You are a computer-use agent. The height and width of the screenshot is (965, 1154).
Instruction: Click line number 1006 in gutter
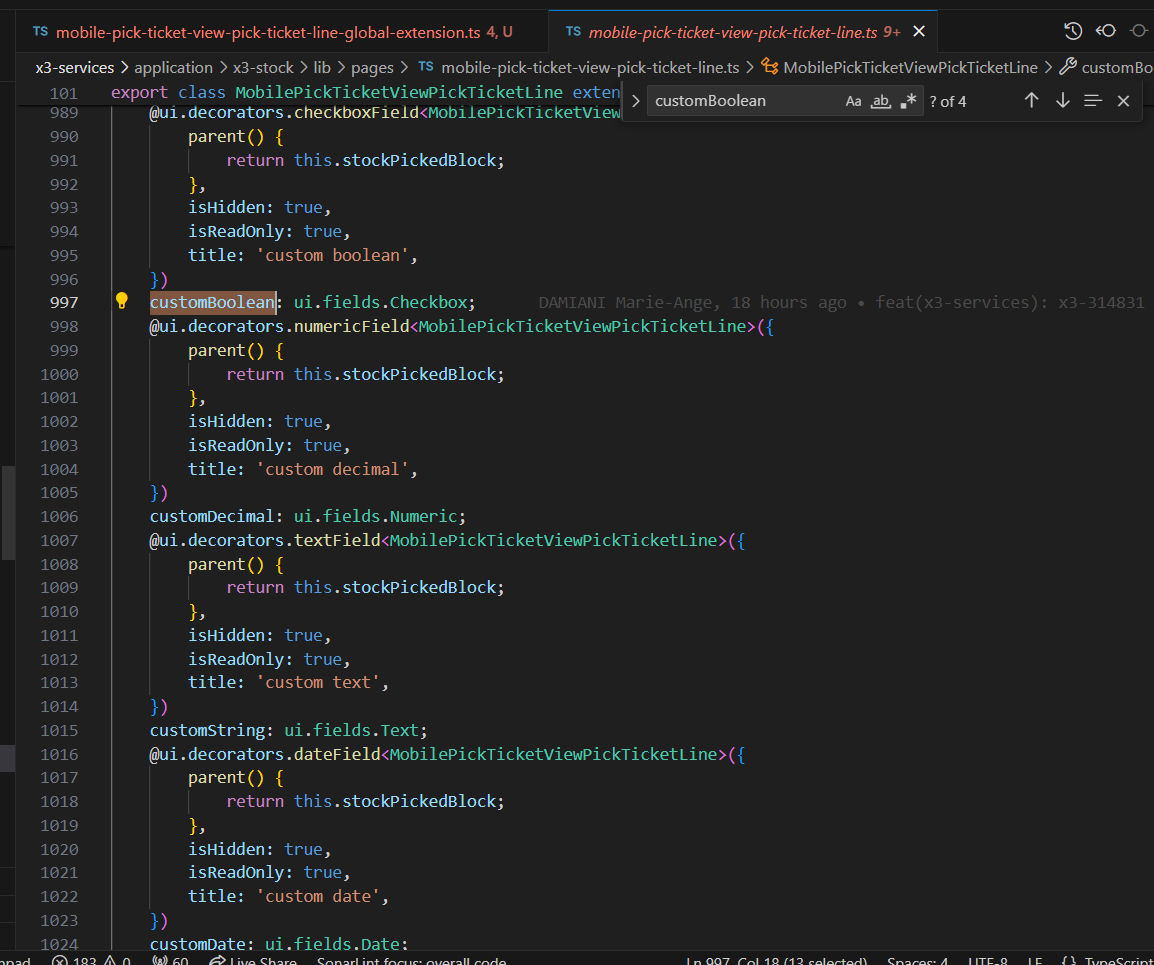click(59, 517)
